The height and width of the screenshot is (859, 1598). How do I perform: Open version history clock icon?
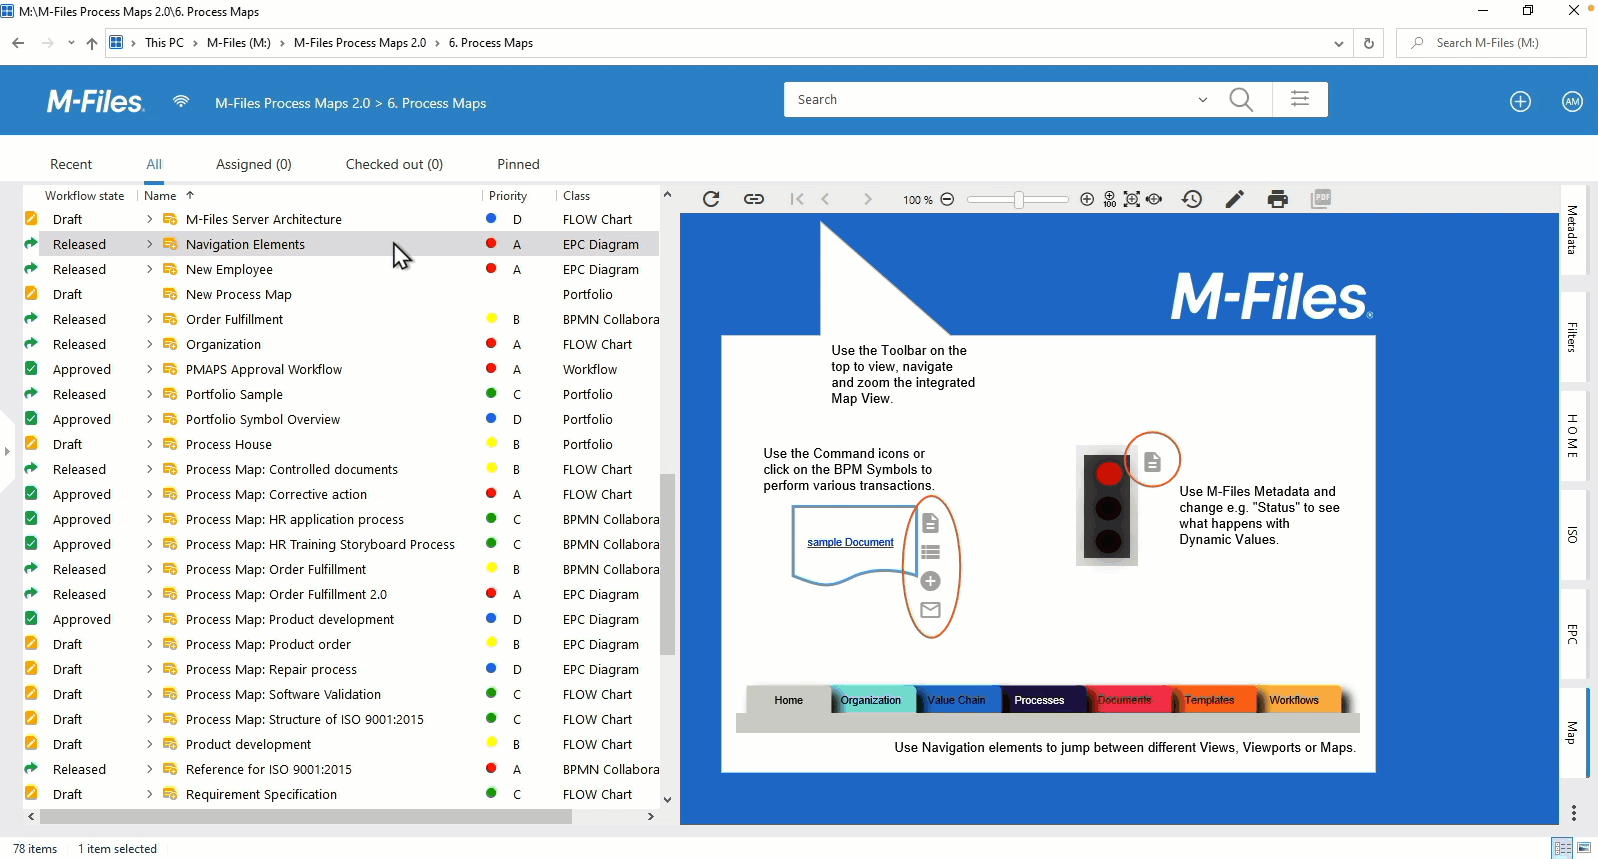click(1192, 199)
